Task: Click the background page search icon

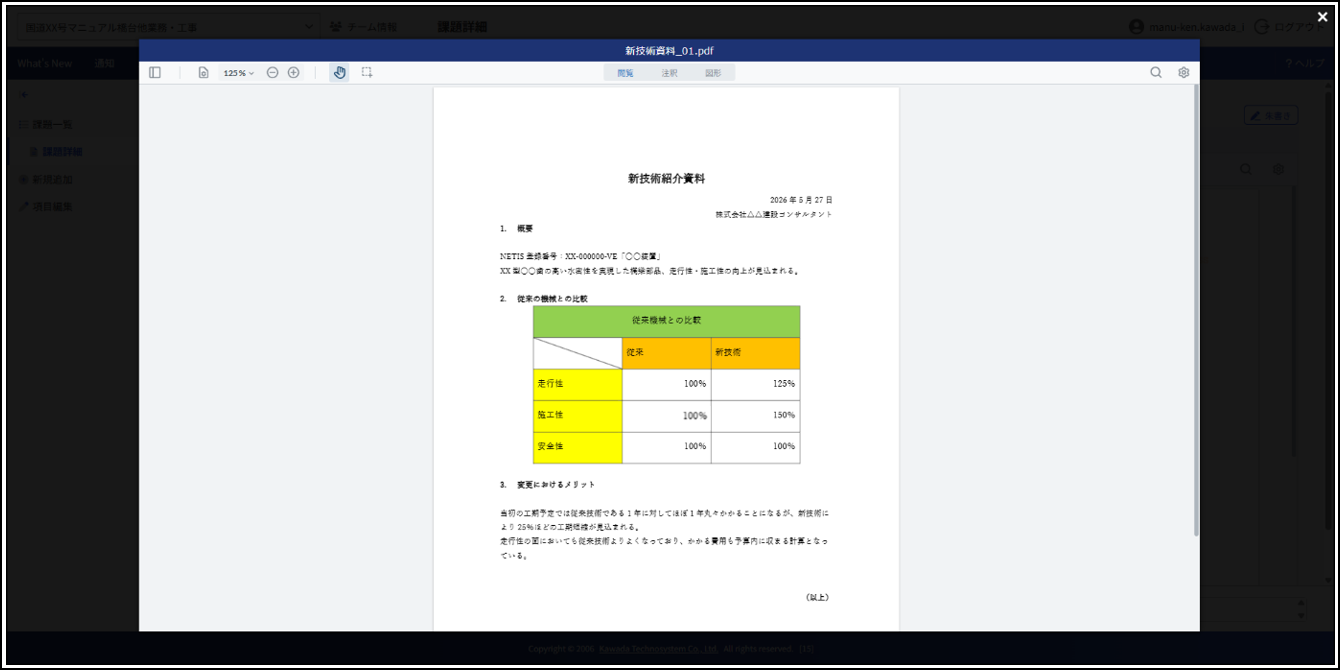Action: [1246, 169]
